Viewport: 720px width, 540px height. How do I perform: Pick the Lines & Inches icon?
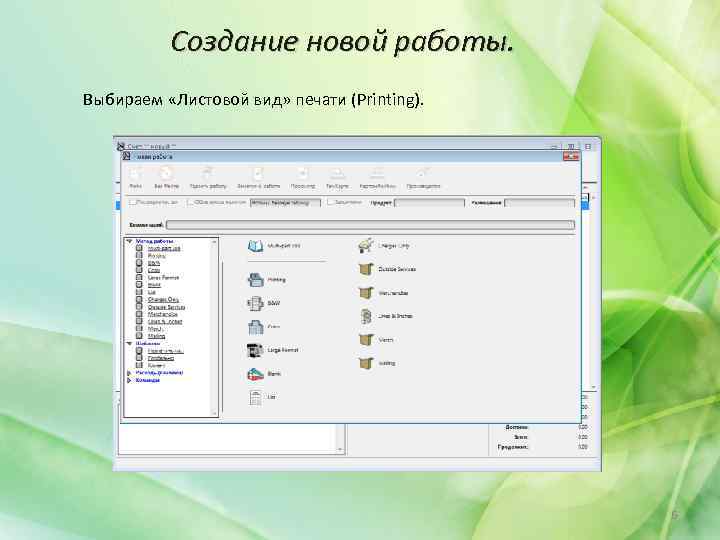tap(366, 316)
